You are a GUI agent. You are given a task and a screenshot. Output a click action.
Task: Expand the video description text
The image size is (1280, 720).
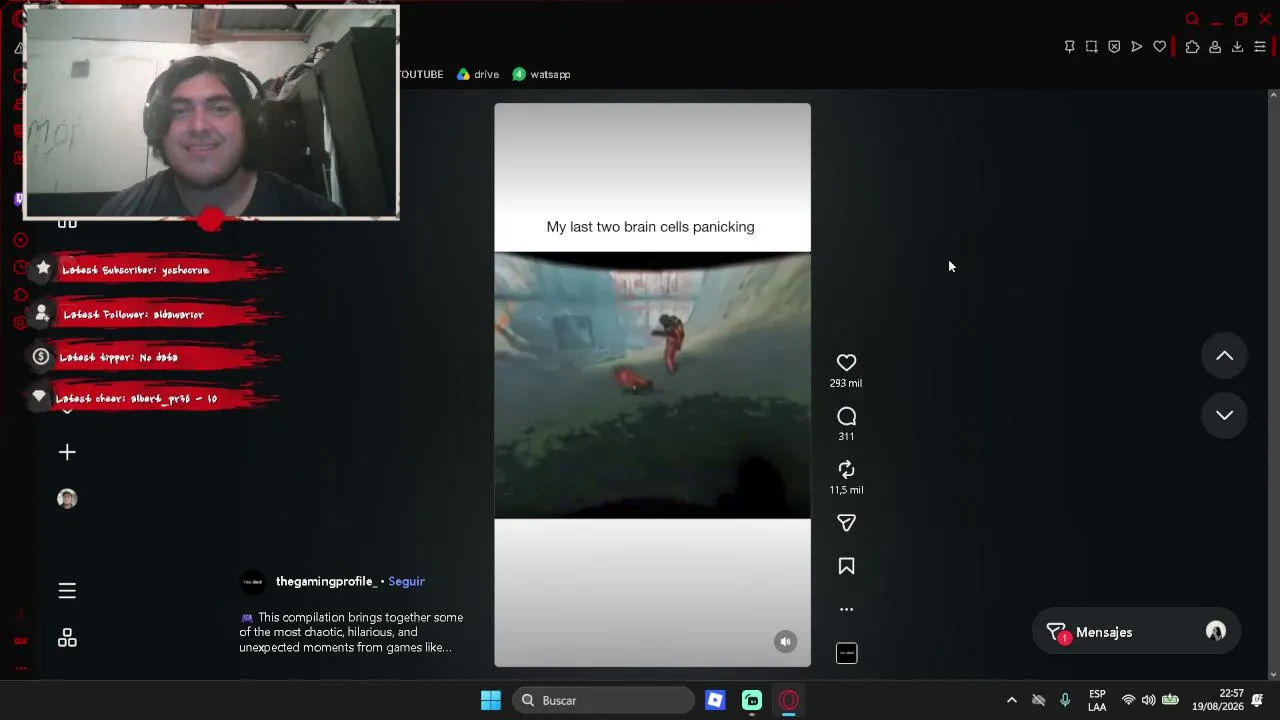point(351,632)
